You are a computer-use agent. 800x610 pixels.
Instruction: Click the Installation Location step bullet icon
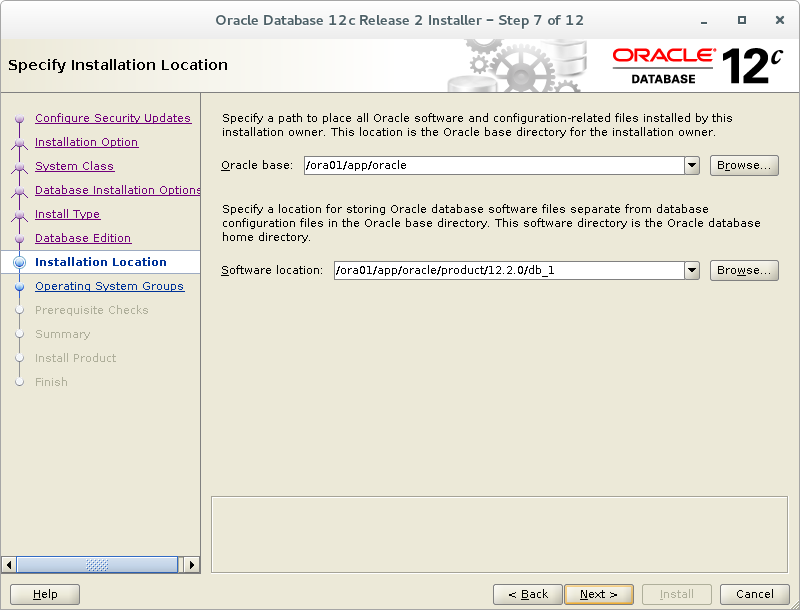point(19,262)
